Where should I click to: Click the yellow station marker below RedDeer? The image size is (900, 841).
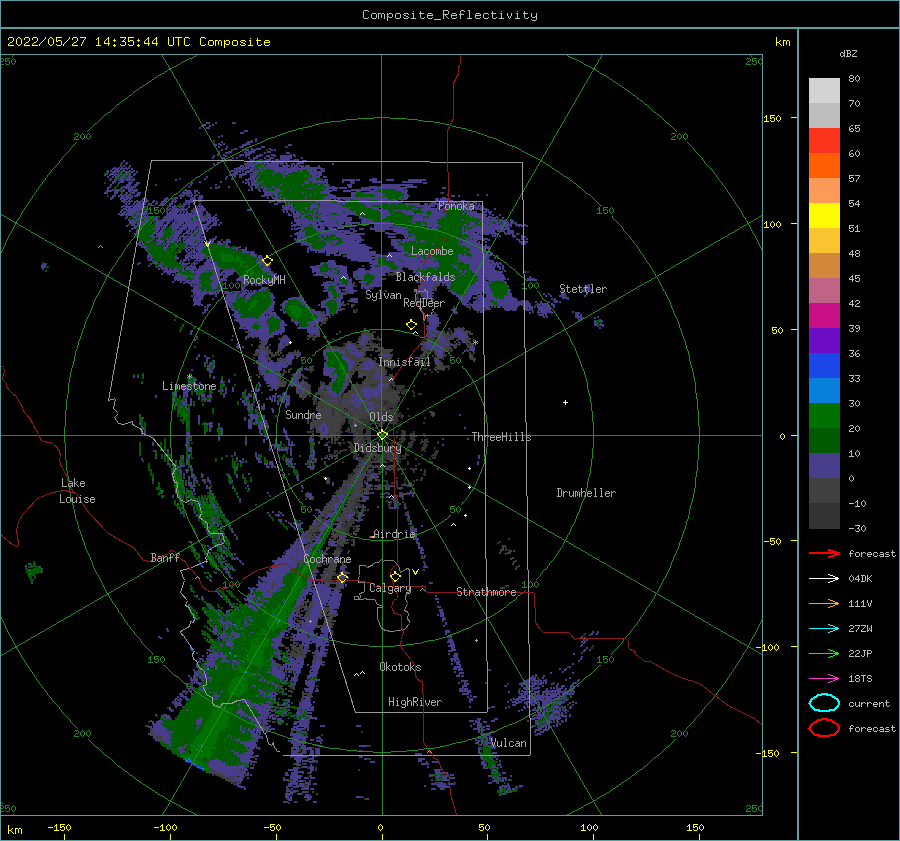pyautogui.click(x=411, y=325)
